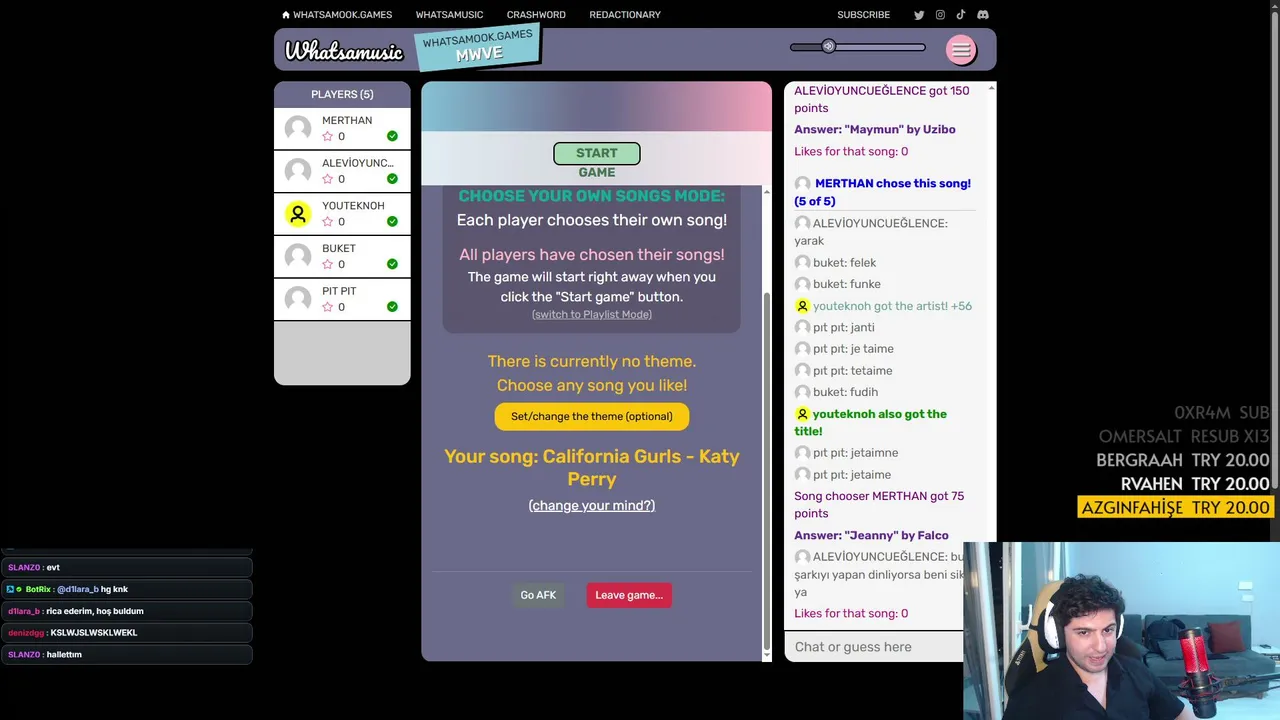Open the Instagram icon in the header
Screen dimensions: 1280x720
[940, 15]
